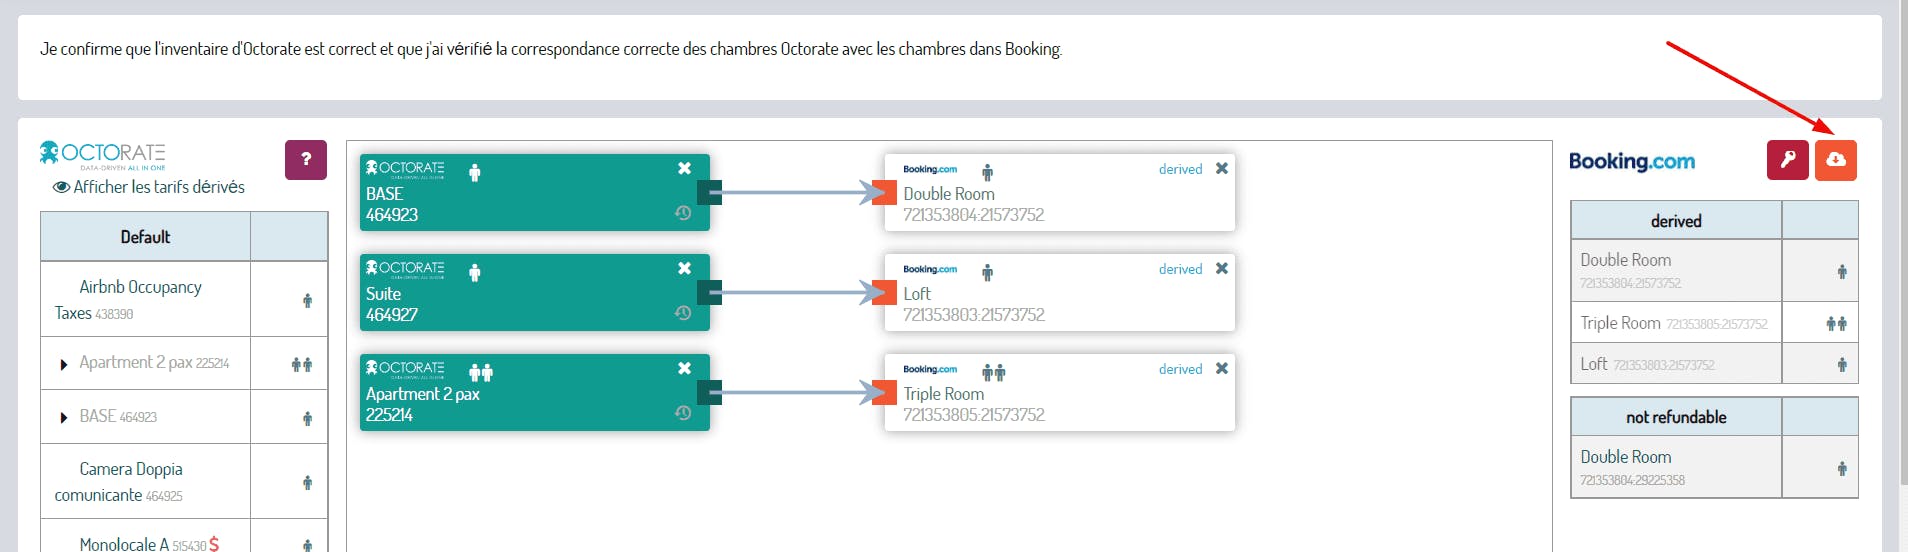Viewport: 1908px width, 552px height.
Task: Click the dollar sign beside Monolocale A
Action: pos(214,544)
